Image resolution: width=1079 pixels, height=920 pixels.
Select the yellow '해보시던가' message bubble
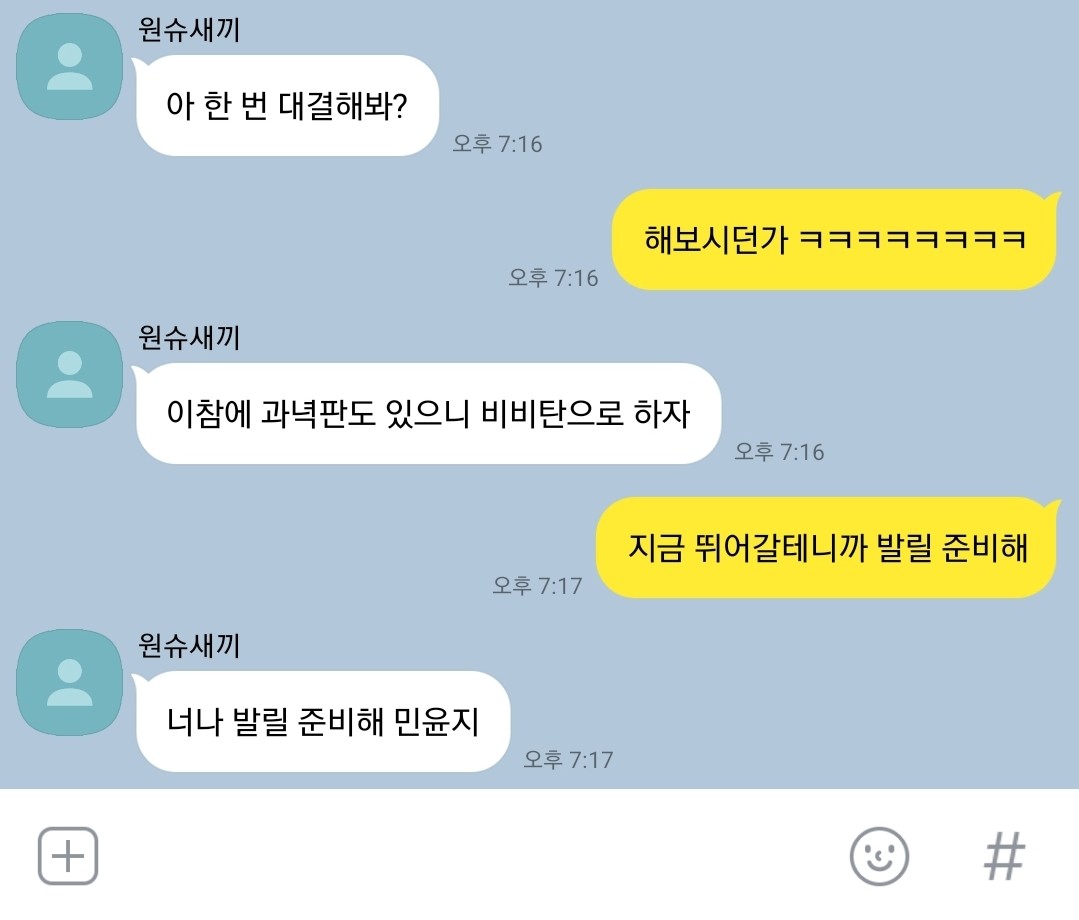[x=835, y=239]
